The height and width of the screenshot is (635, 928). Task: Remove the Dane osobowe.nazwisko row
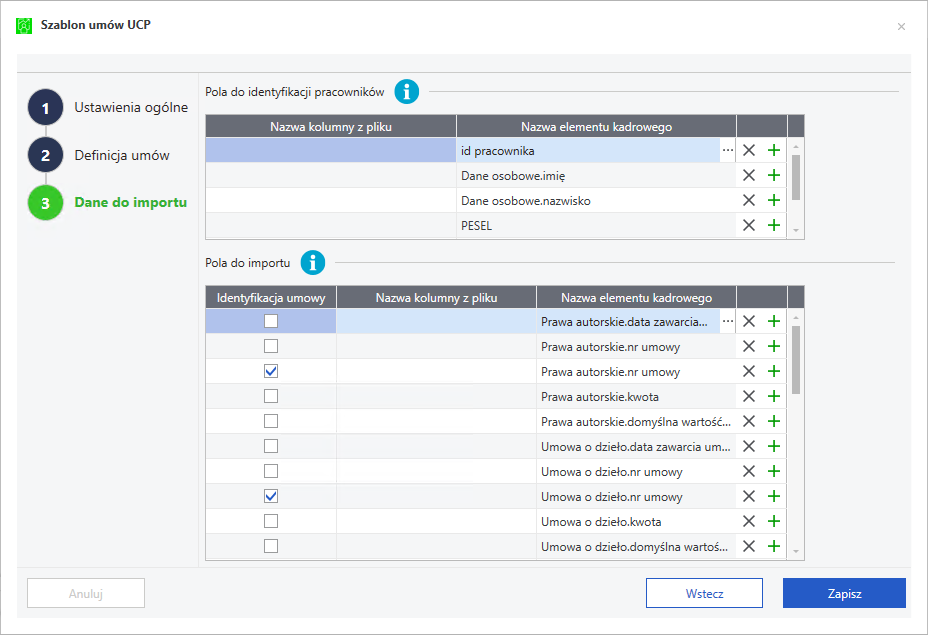click(748, 200)
